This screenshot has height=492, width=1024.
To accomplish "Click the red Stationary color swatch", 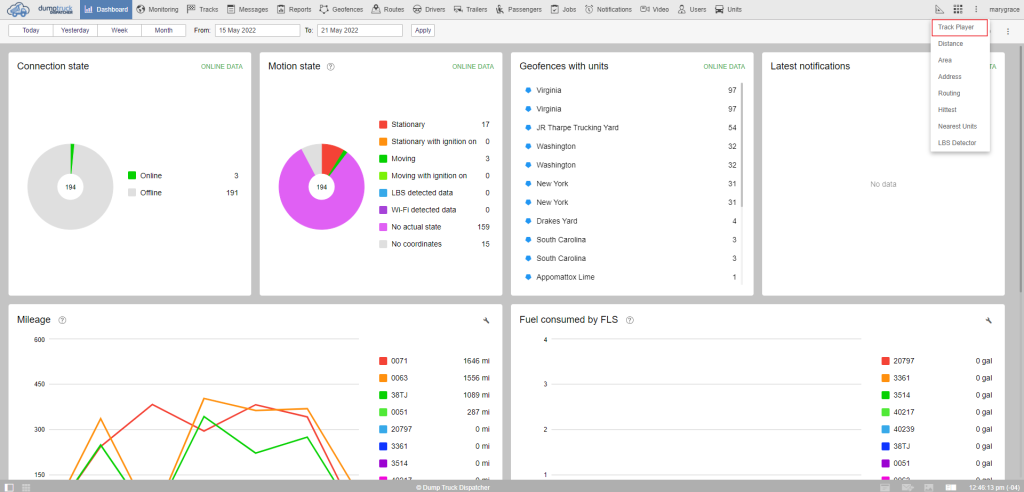I will pyautogui.click(x=383, y=125).
